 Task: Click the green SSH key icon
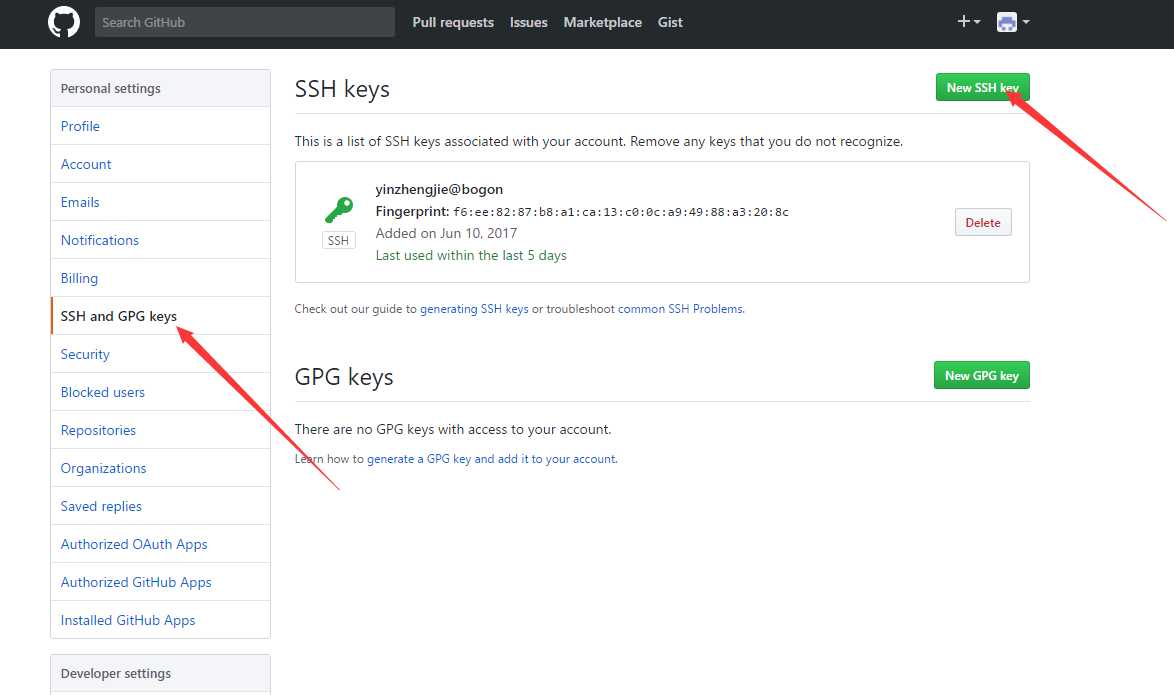[339, 210]
